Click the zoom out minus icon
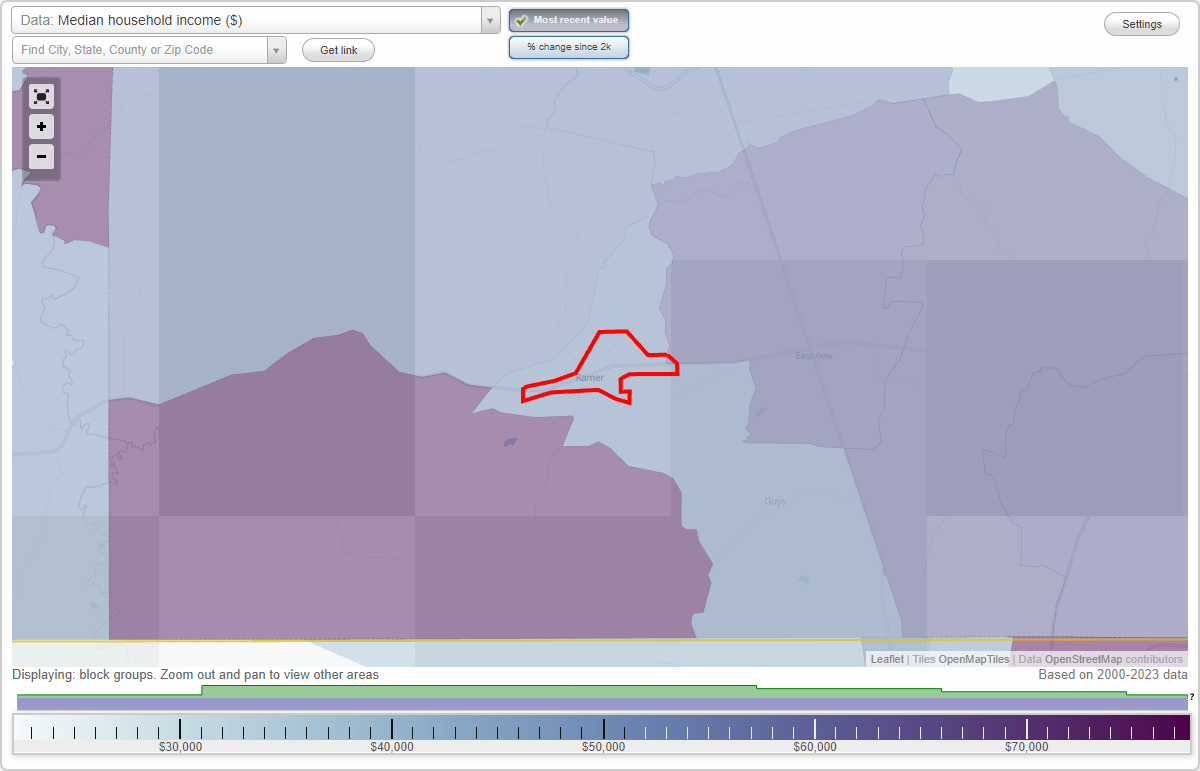This screenshot has width=1200, height=771. [41, 157]
